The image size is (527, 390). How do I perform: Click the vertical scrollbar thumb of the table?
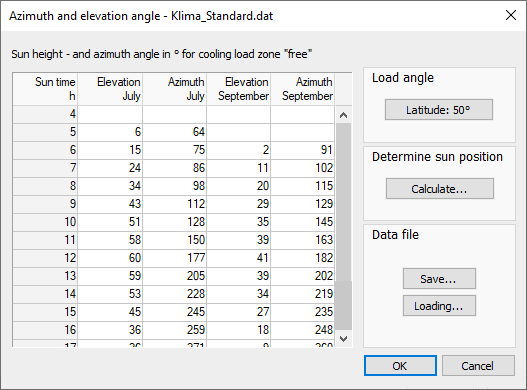click(x=343, y=202)
